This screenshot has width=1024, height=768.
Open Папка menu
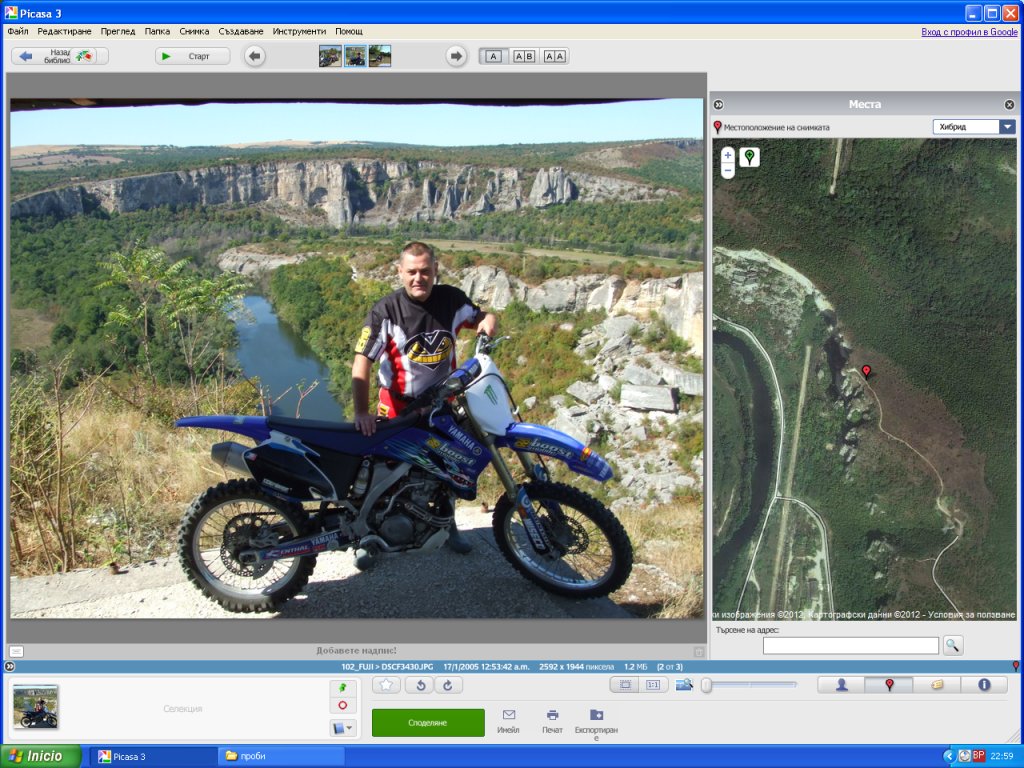coord(157,31)
